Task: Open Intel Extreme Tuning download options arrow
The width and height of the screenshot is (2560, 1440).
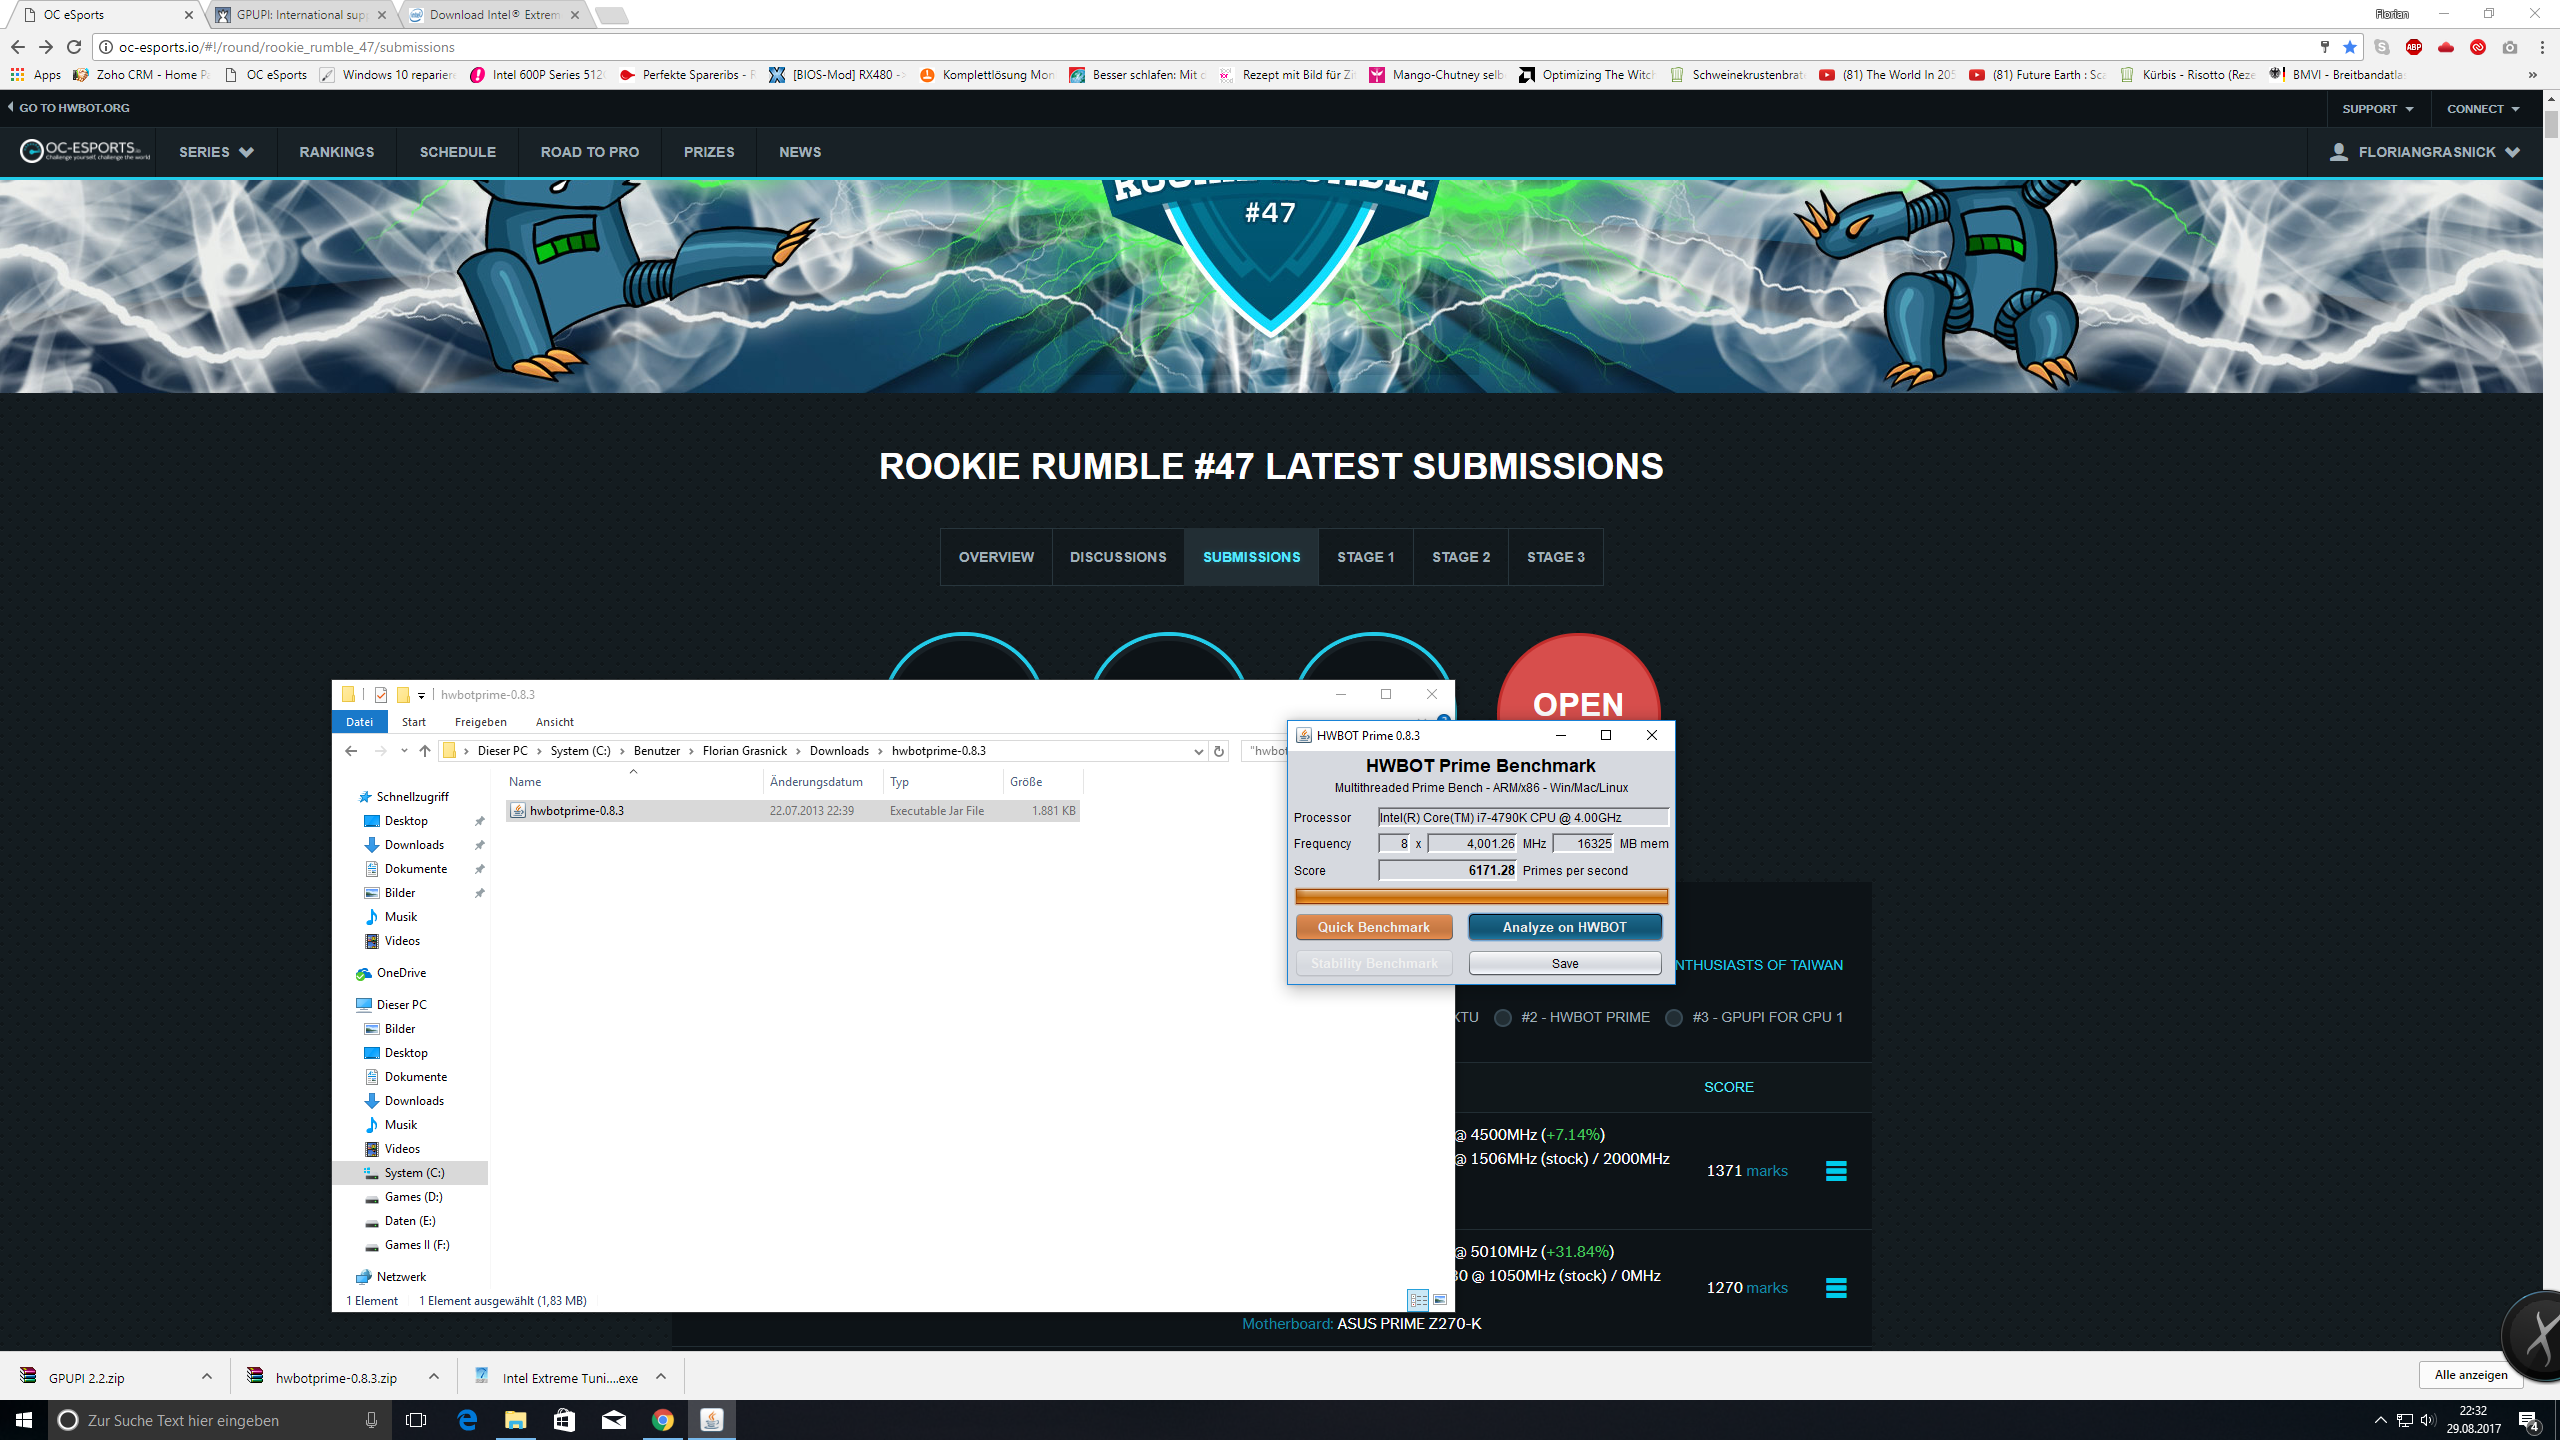Action: (661, 1377)
